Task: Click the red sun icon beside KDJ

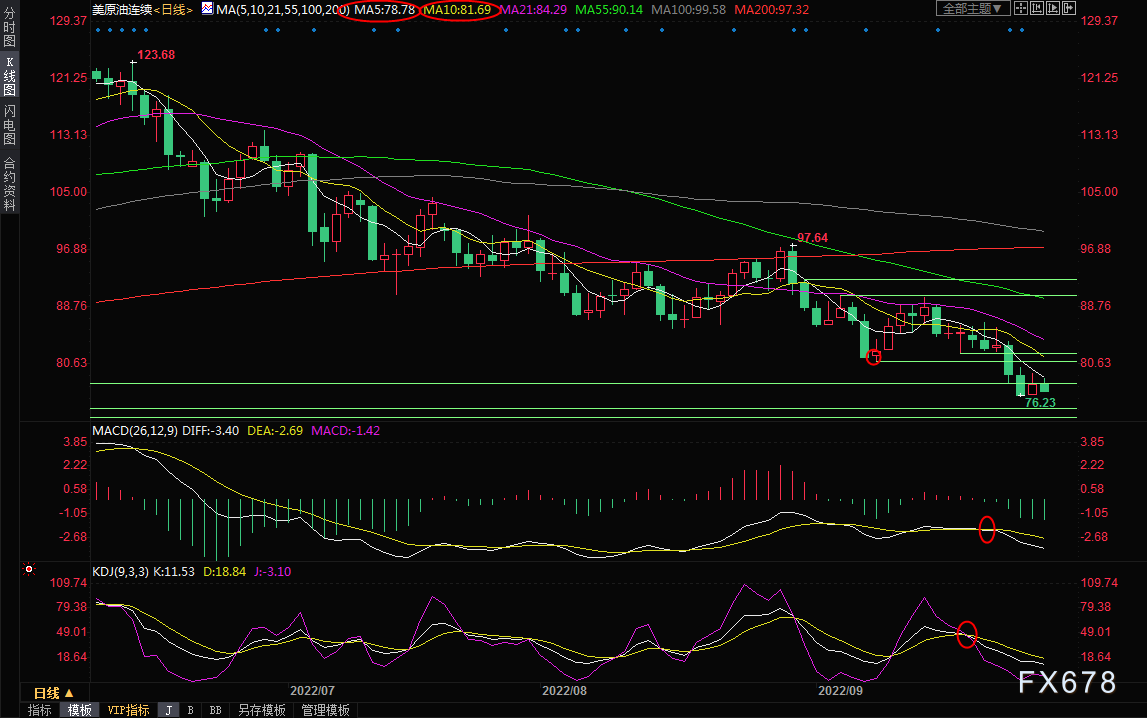Action: [x=29, y=568]
